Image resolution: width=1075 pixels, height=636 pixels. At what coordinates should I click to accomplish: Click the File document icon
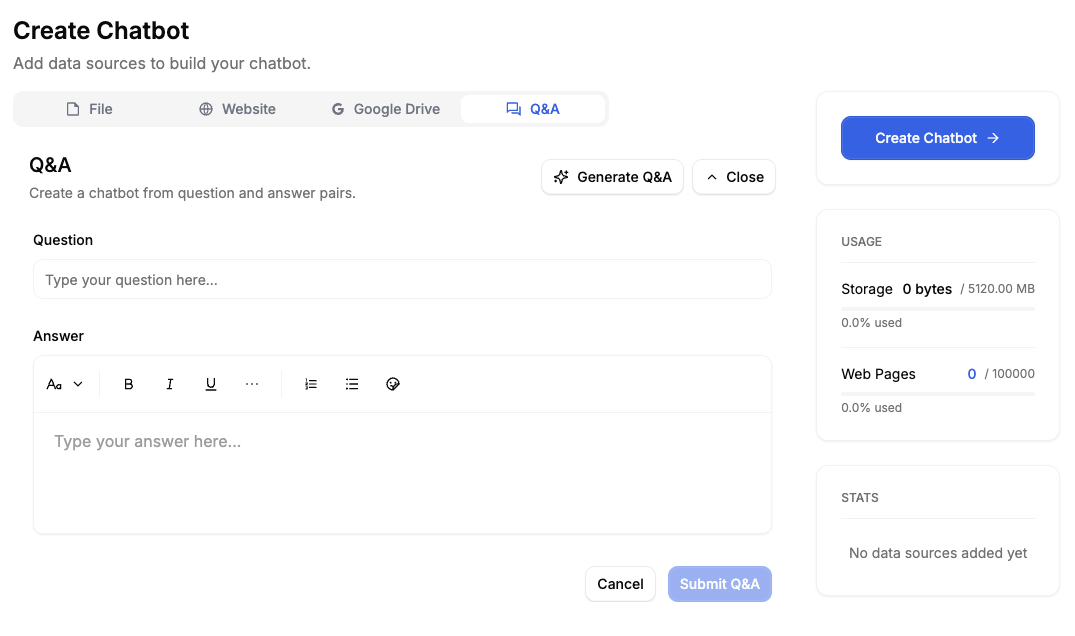click(72, 108)
